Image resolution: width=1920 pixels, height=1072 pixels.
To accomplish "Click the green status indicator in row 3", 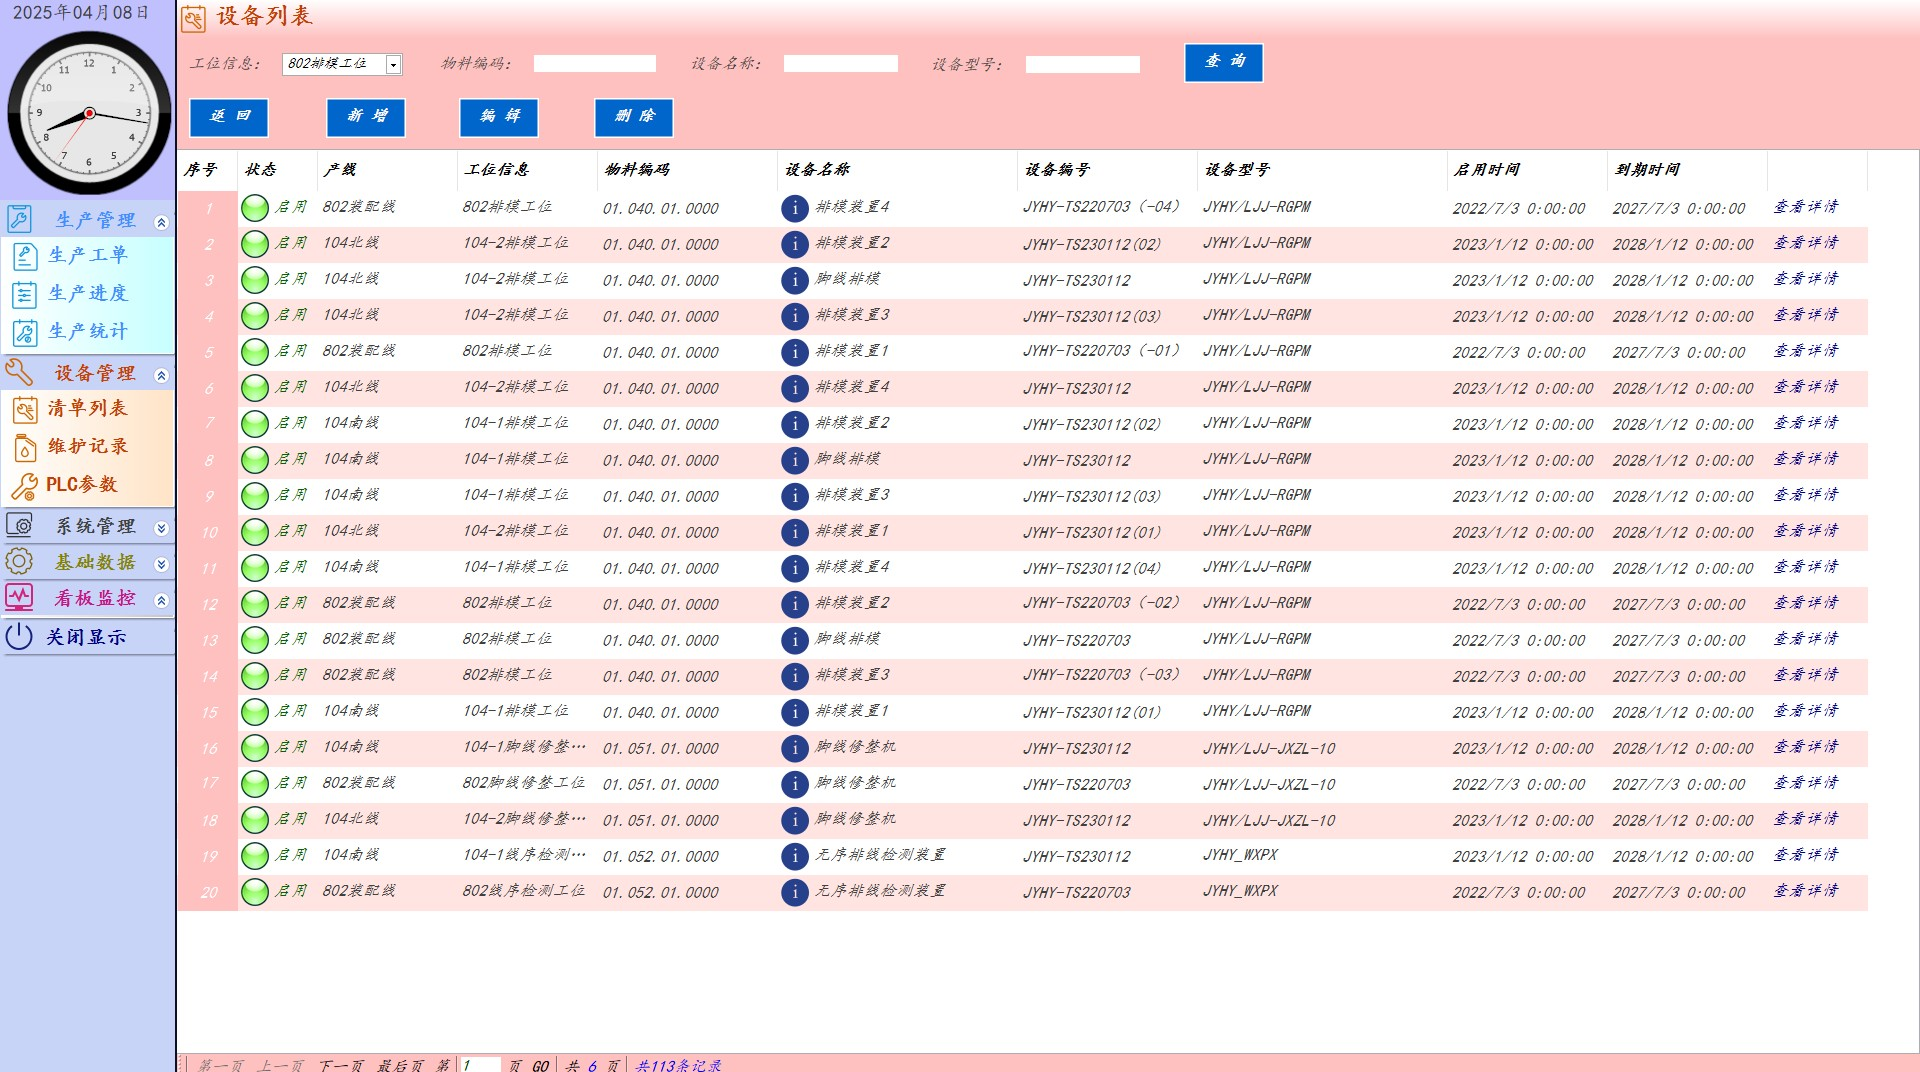I will (x=255, y=280).
